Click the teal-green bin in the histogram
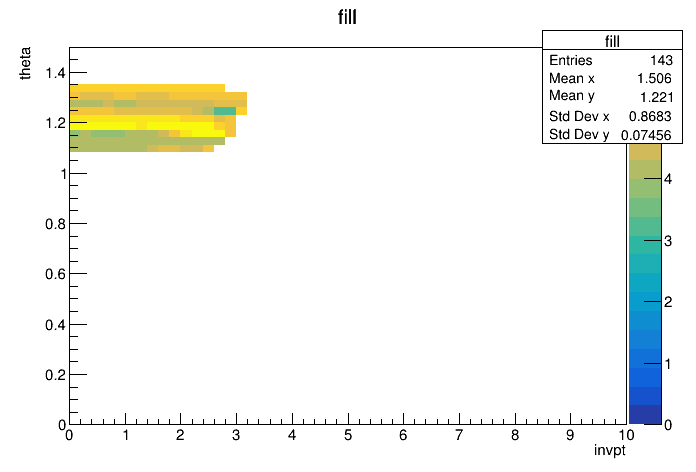Viewport: 696px width, 472px height. pos(225,111)
